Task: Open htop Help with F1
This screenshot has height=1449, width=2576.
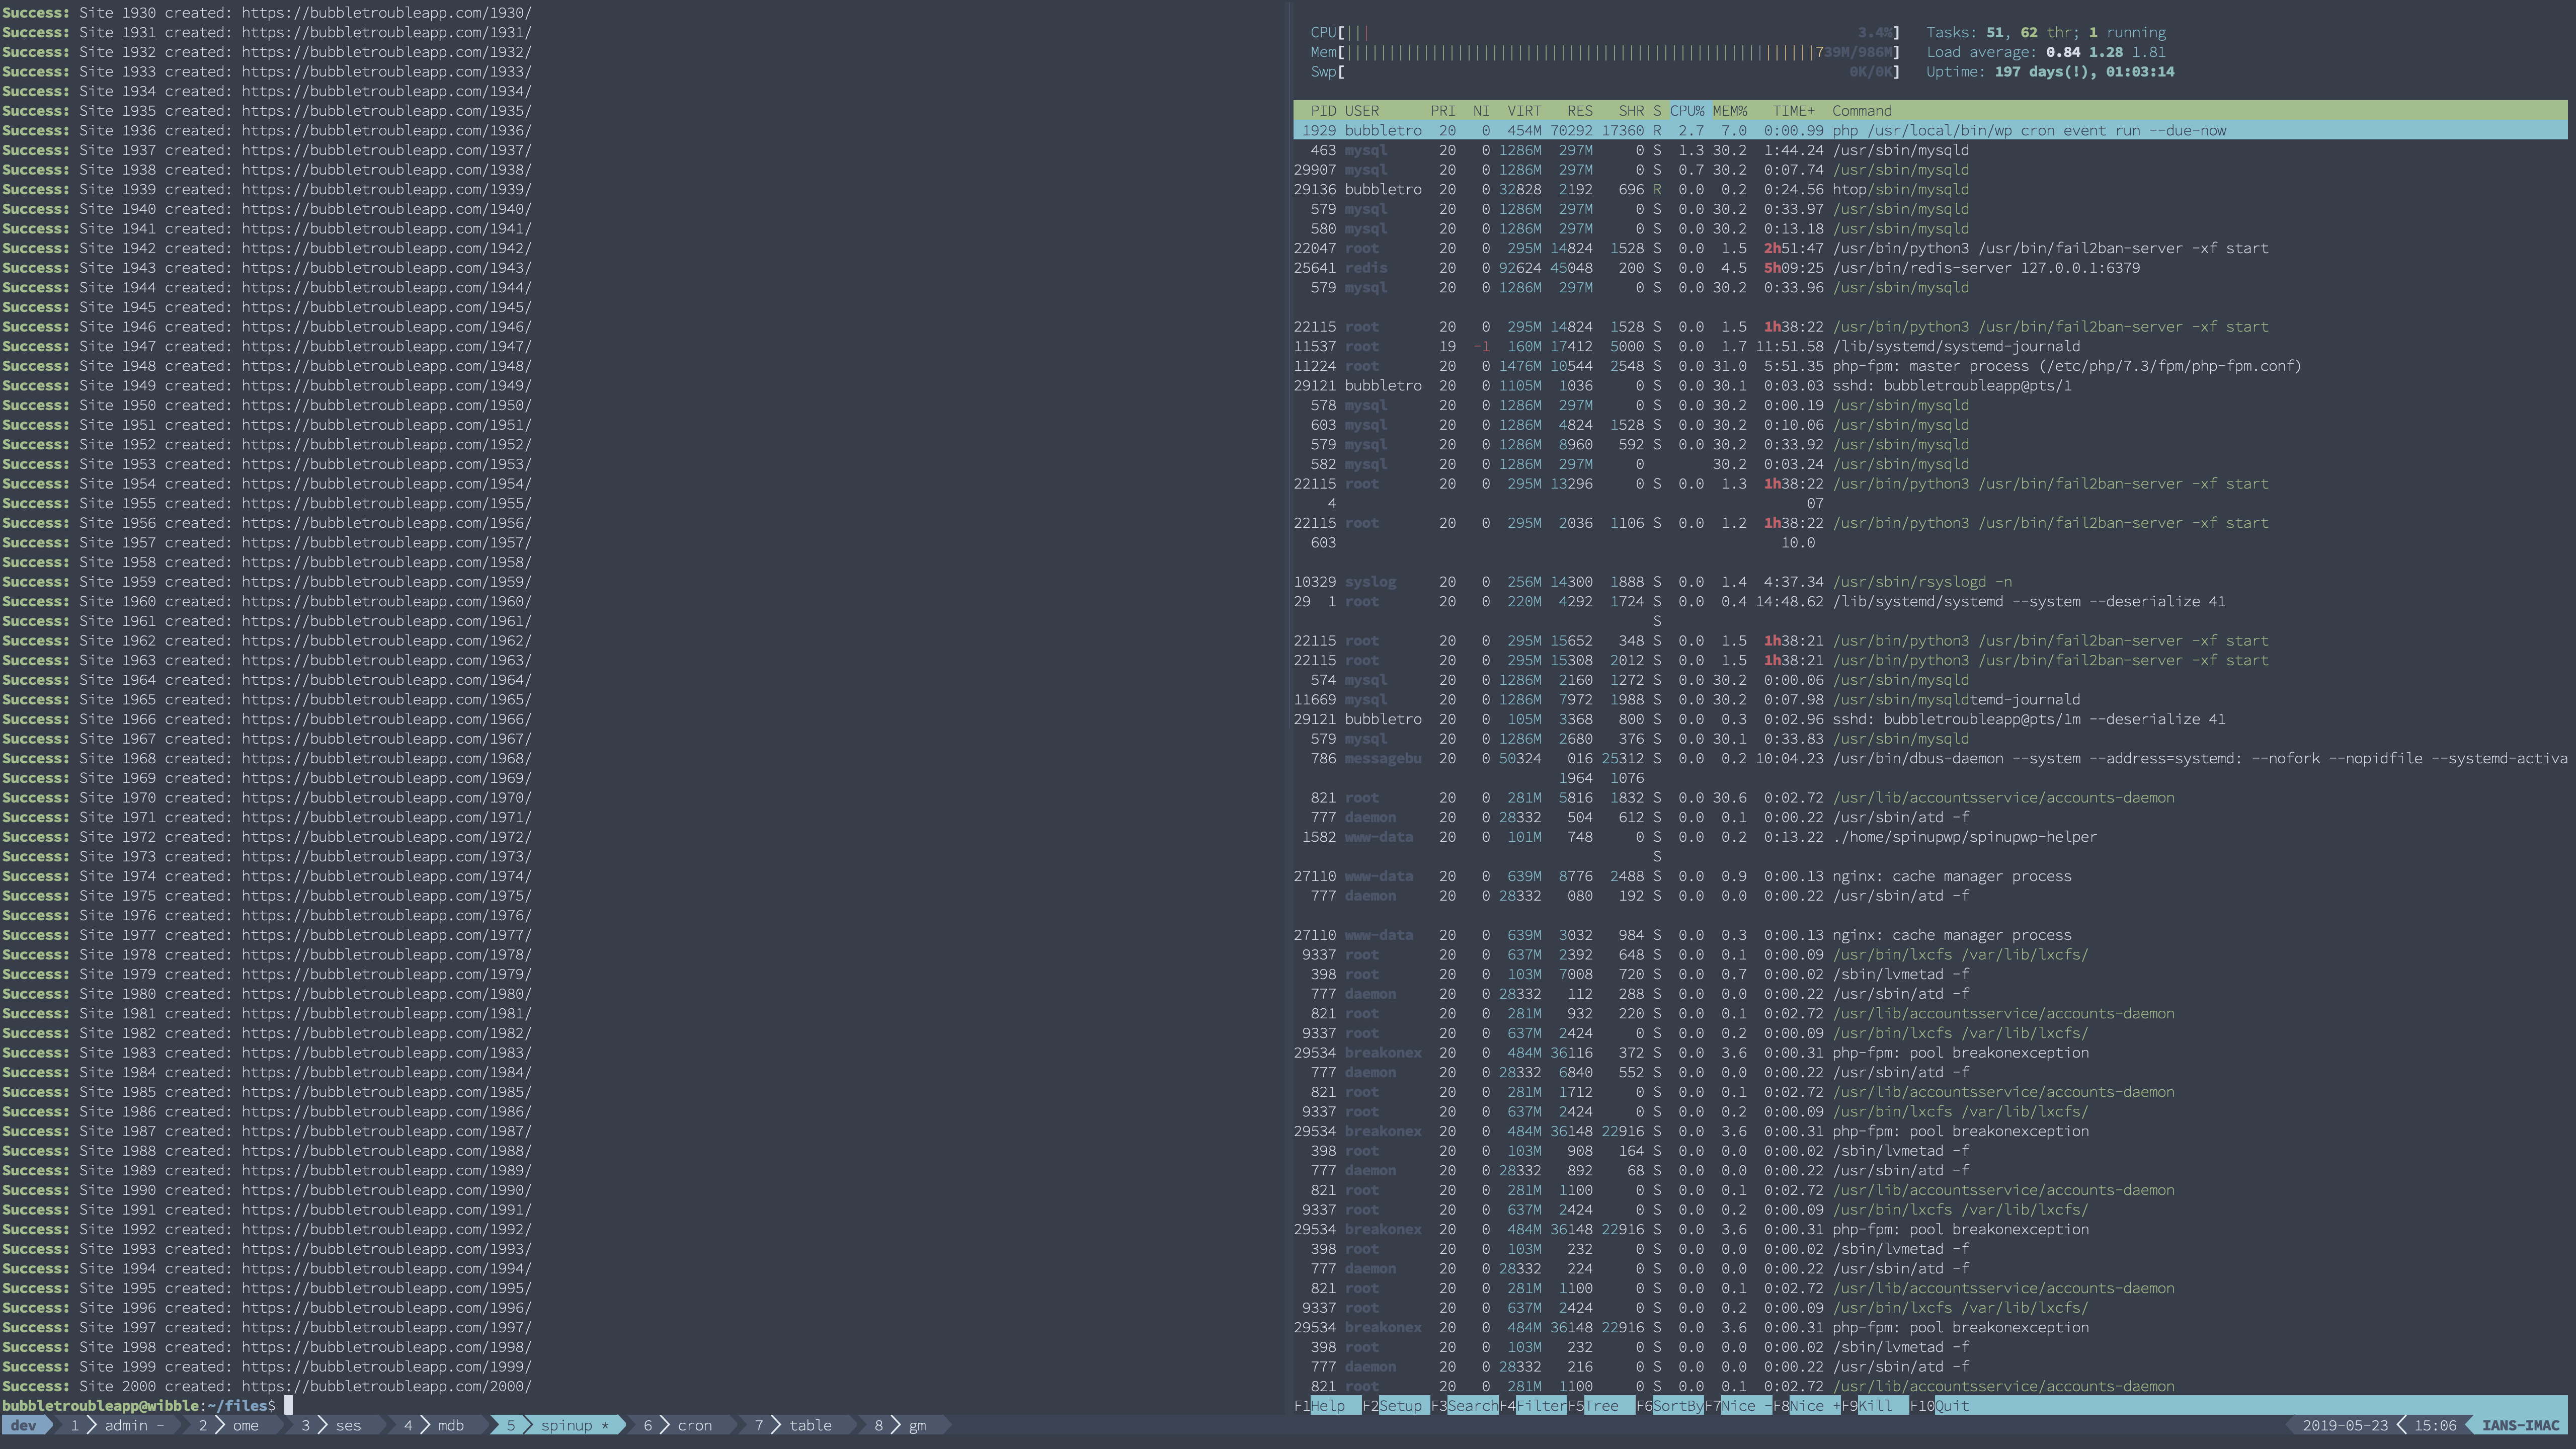Action: click(x=1327, y=1405)
